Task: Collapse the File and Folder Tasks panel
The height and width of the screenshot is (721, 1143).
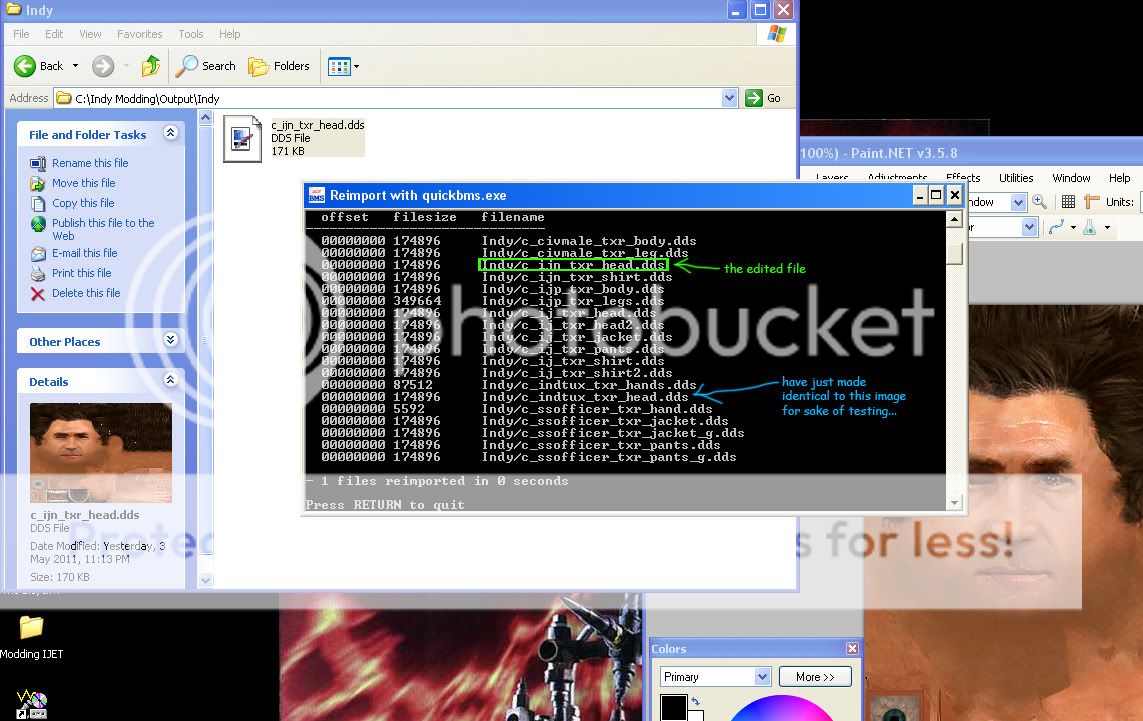Action: [171, 133]
